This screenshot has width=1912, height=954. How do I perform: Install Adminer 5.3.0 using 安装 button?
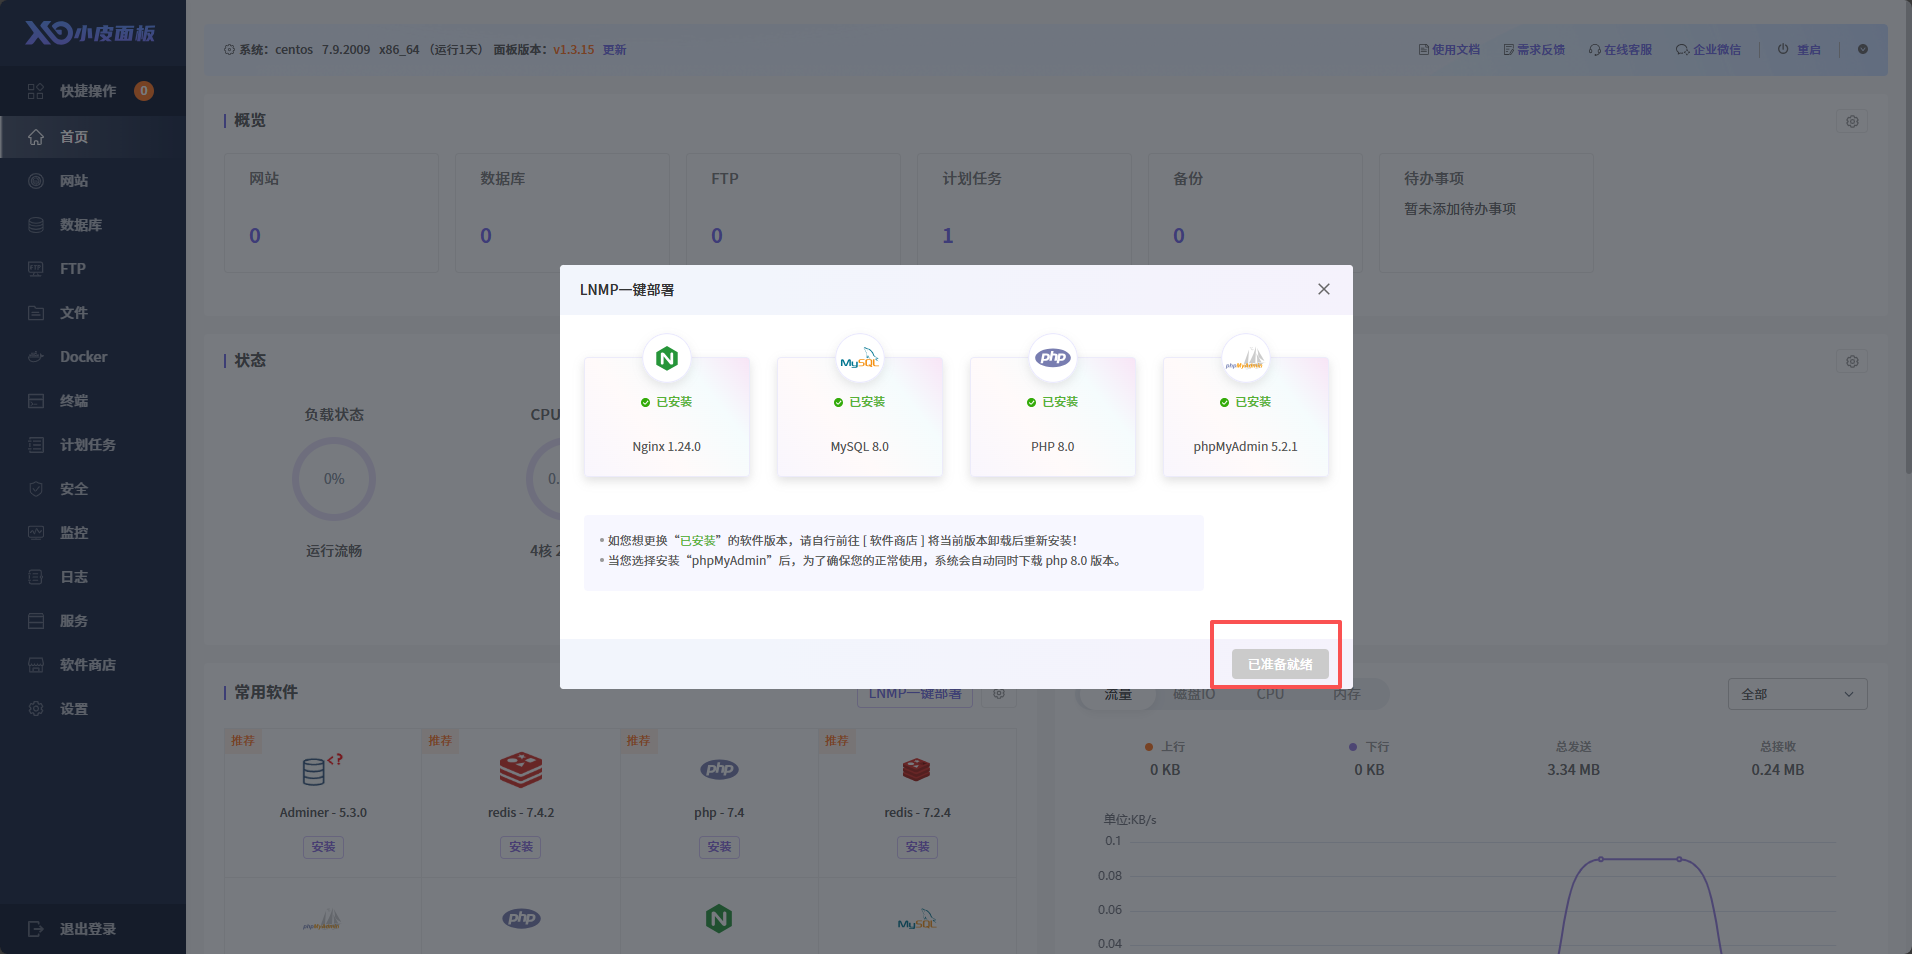323,847
